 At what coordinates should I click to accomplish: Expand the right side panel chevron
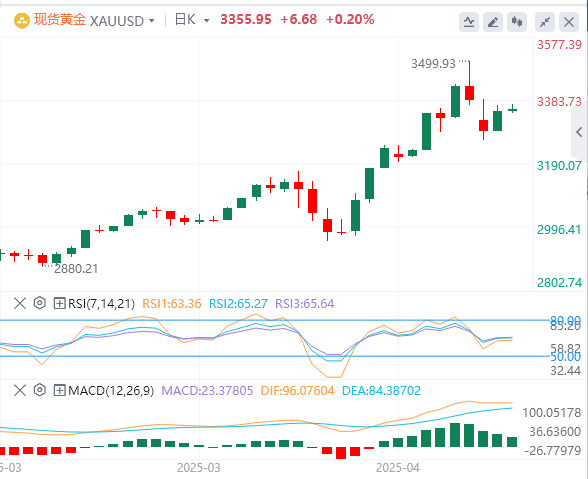[579, 132]
